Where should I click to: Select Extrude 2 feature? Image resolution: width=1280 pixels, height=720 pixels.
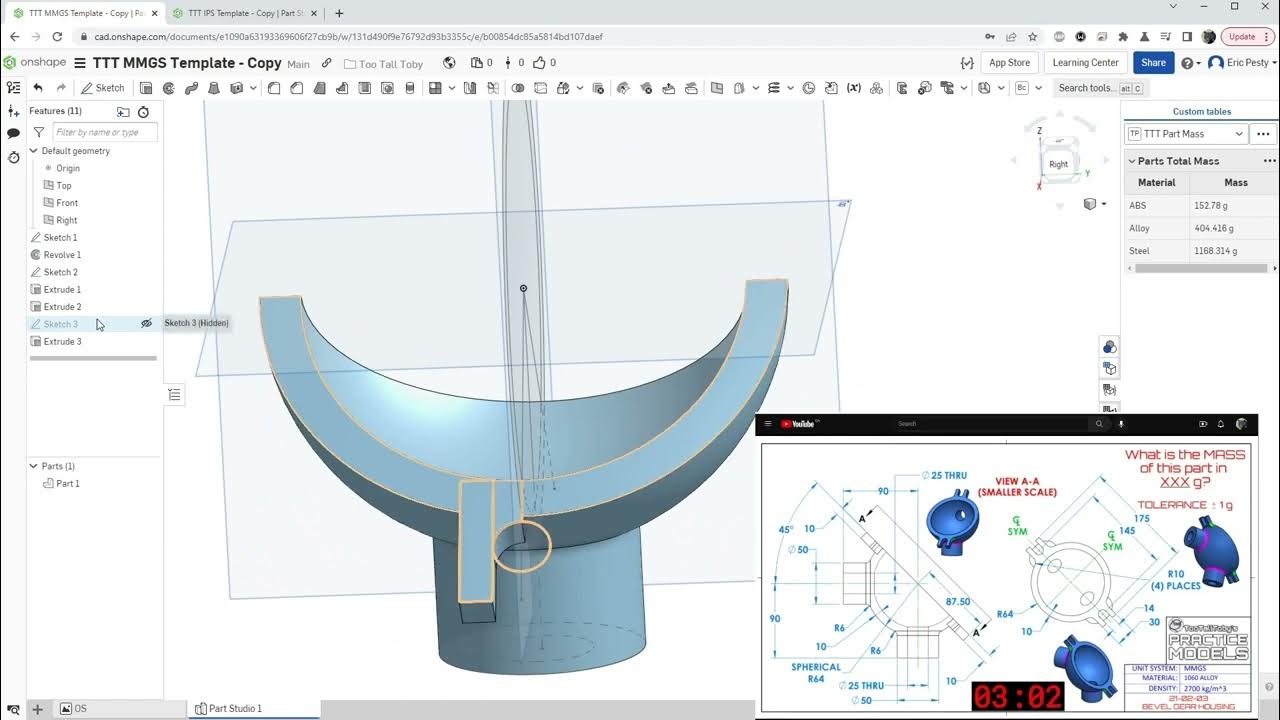(62, 307)
